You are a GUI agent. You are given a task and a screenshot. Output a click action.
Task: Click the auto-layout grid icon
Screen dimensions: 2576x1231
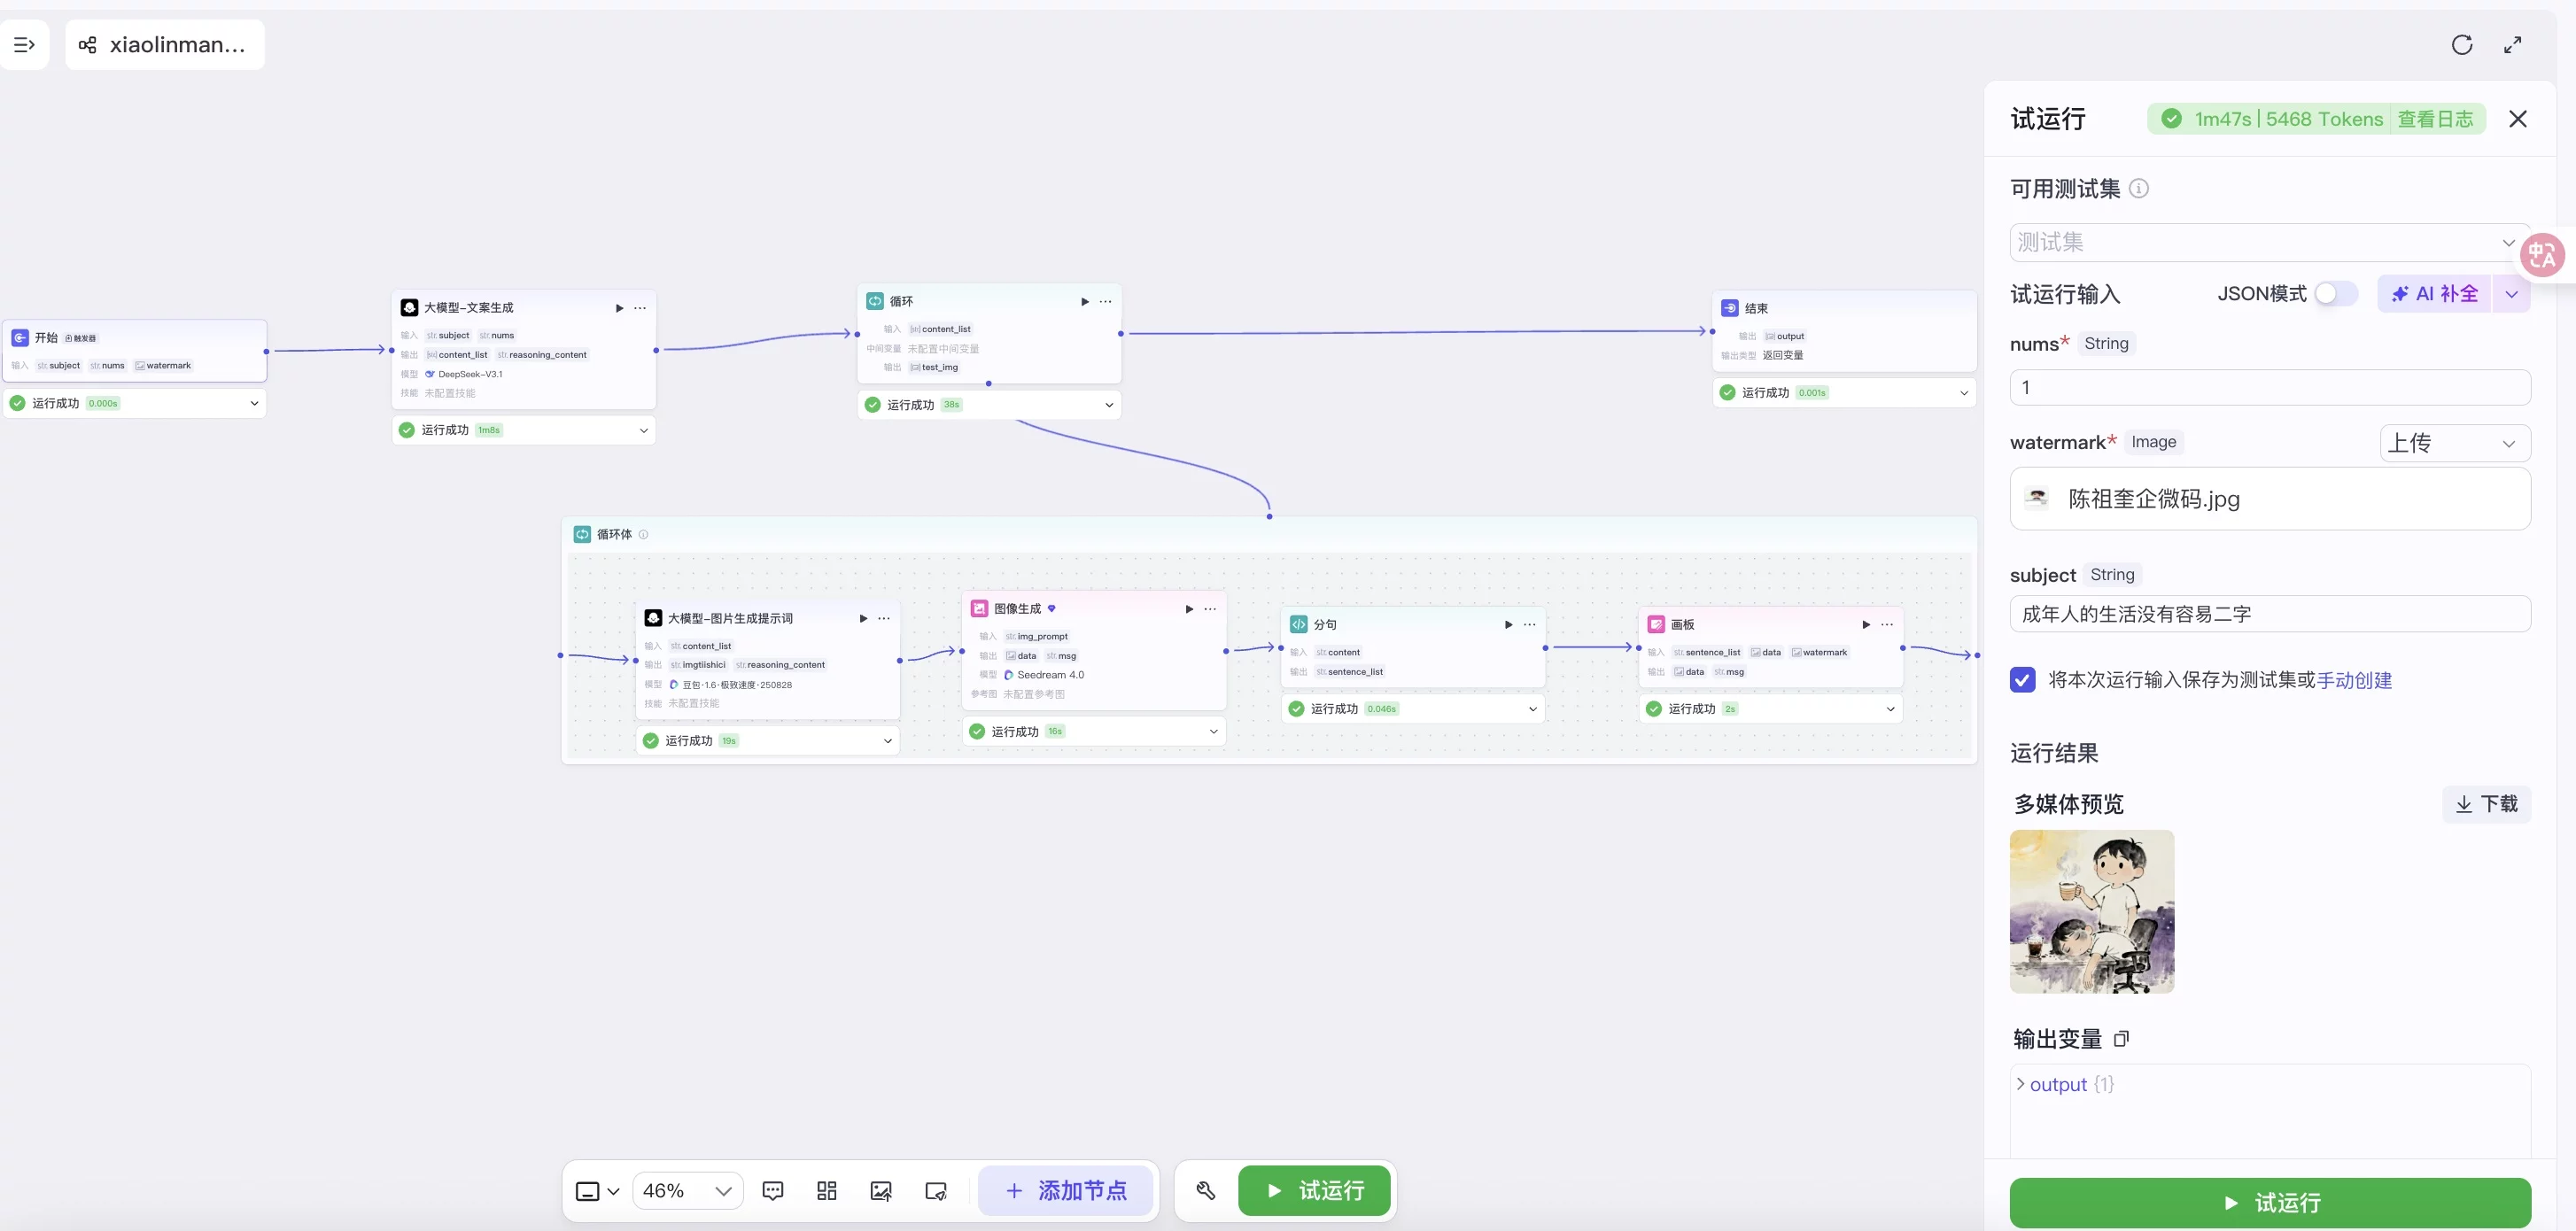click(x=826, y=1191)
